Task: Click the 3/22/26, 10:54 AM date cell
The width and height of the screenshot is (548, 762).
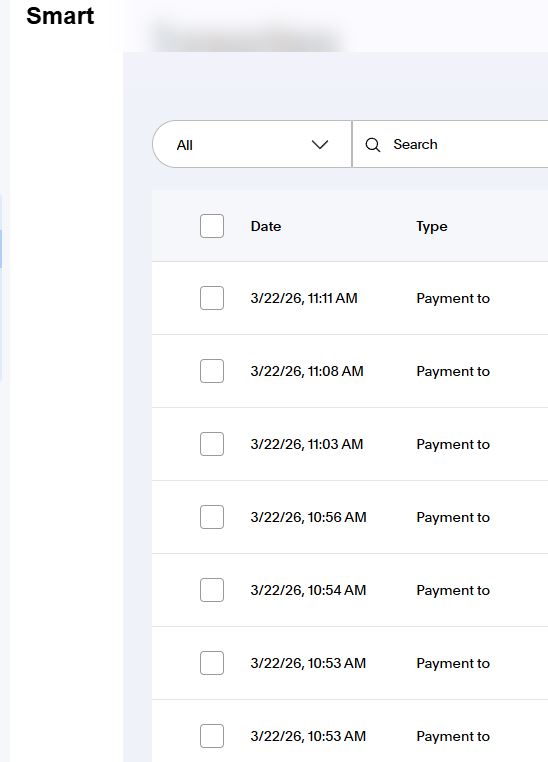Action: coord(308,590)
